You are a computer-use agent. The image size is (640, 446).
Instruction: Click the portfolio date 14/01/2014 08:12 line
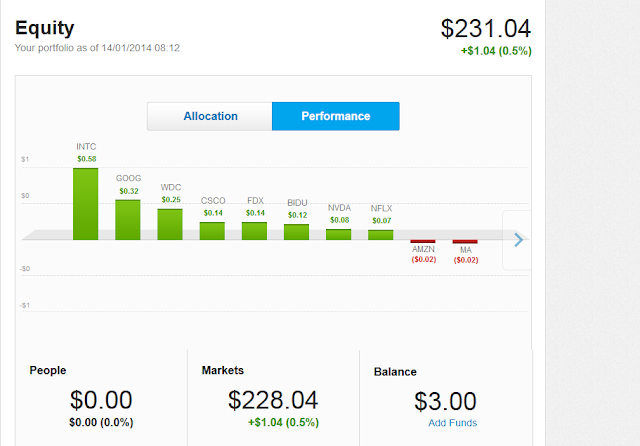97,48
